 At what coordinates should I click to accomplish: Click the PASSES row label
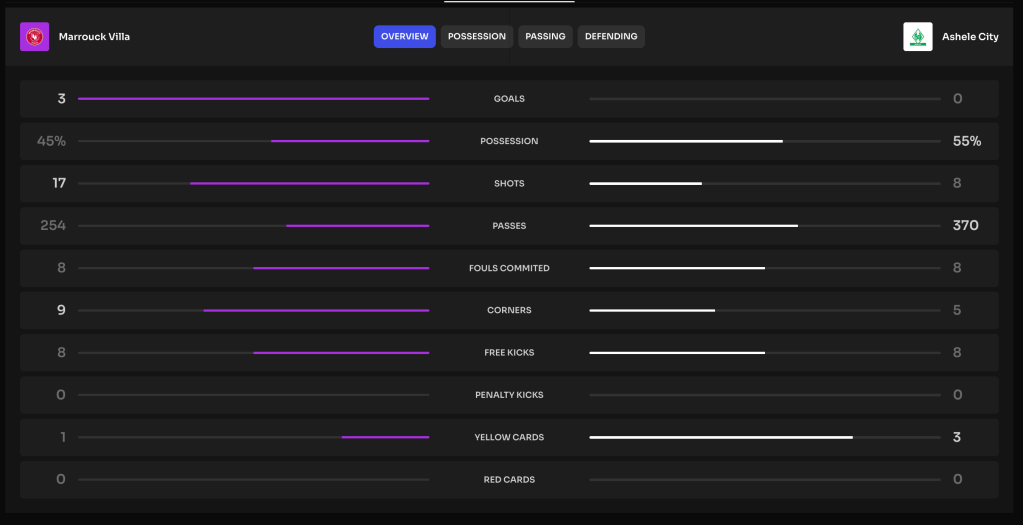point(509,226)
